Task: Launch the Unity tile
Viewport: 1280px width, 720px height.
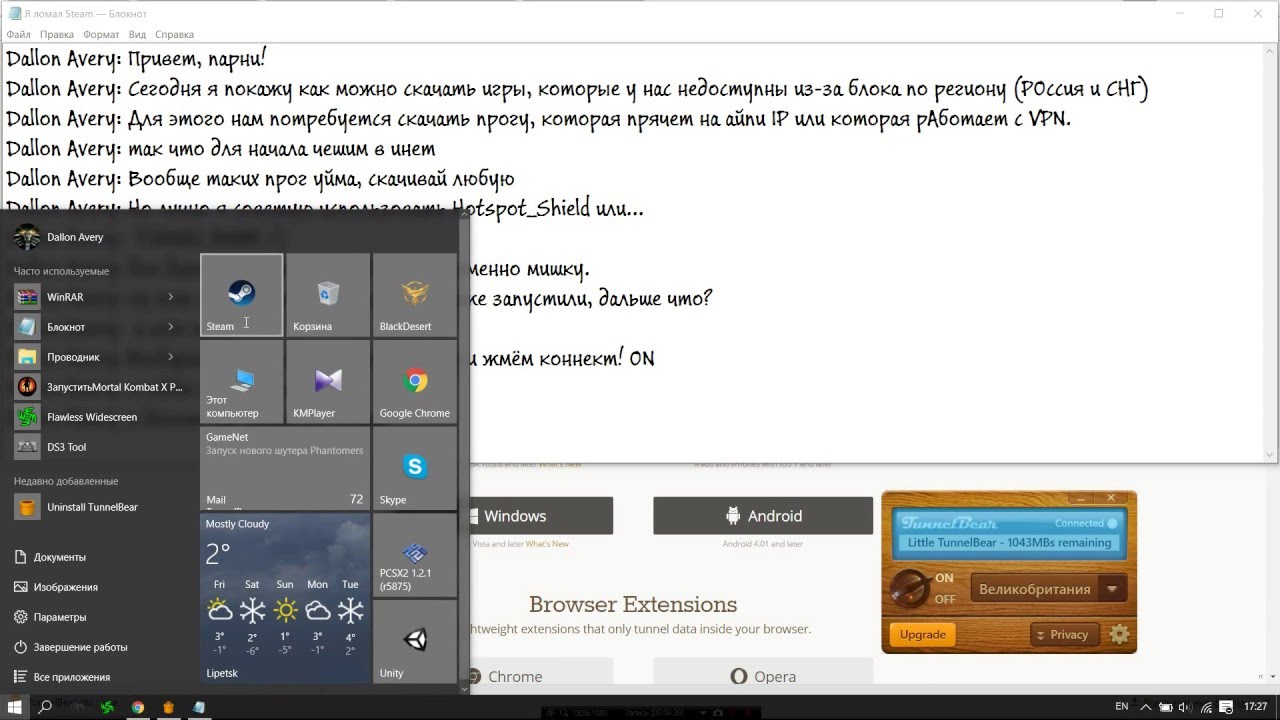Action: (x=415, y=641)
